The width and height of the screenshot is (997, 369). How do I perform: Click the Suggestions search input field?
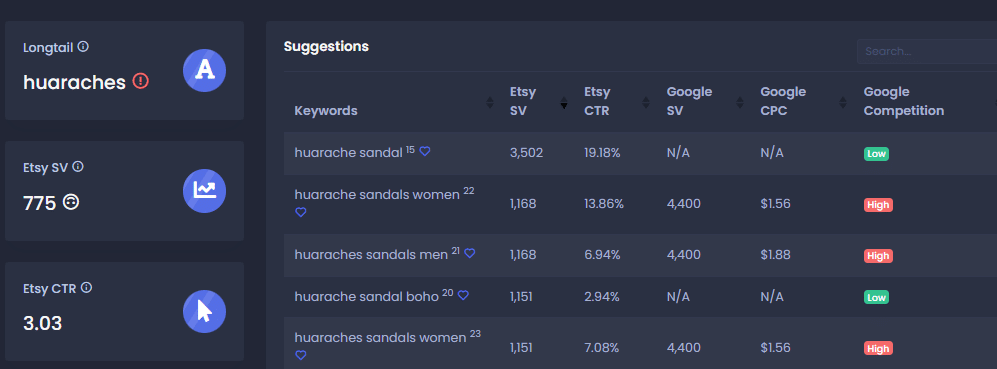[x=927, y=52]
